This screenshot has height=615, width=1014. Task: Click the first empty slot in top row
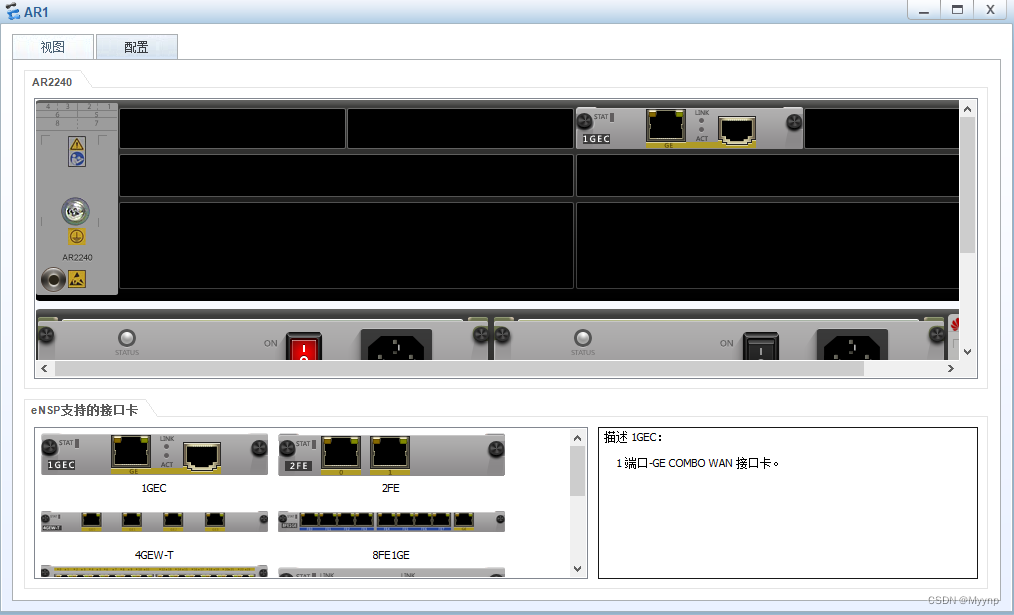coord(232,128)
